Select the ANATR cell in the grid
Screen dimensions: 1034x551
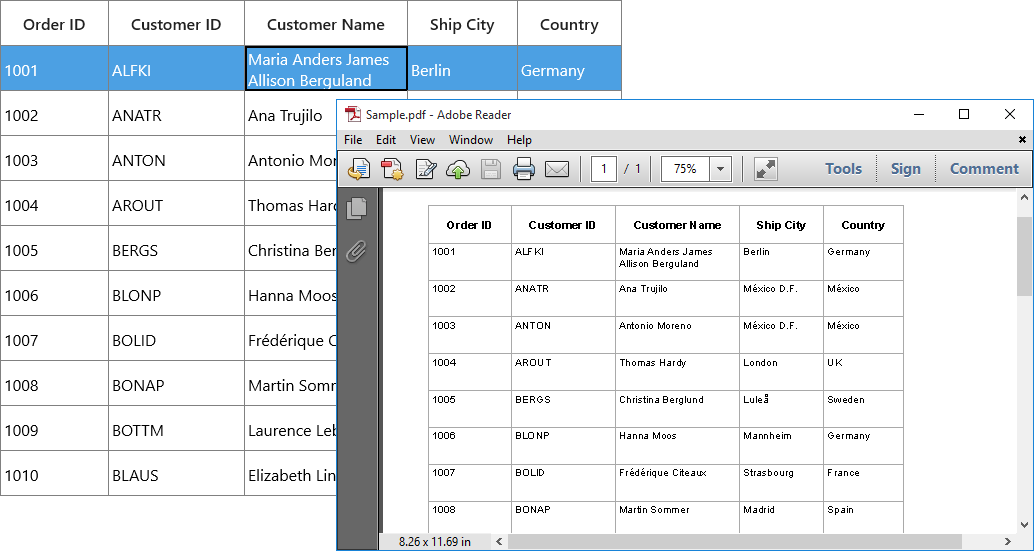(x=176, y=113)
